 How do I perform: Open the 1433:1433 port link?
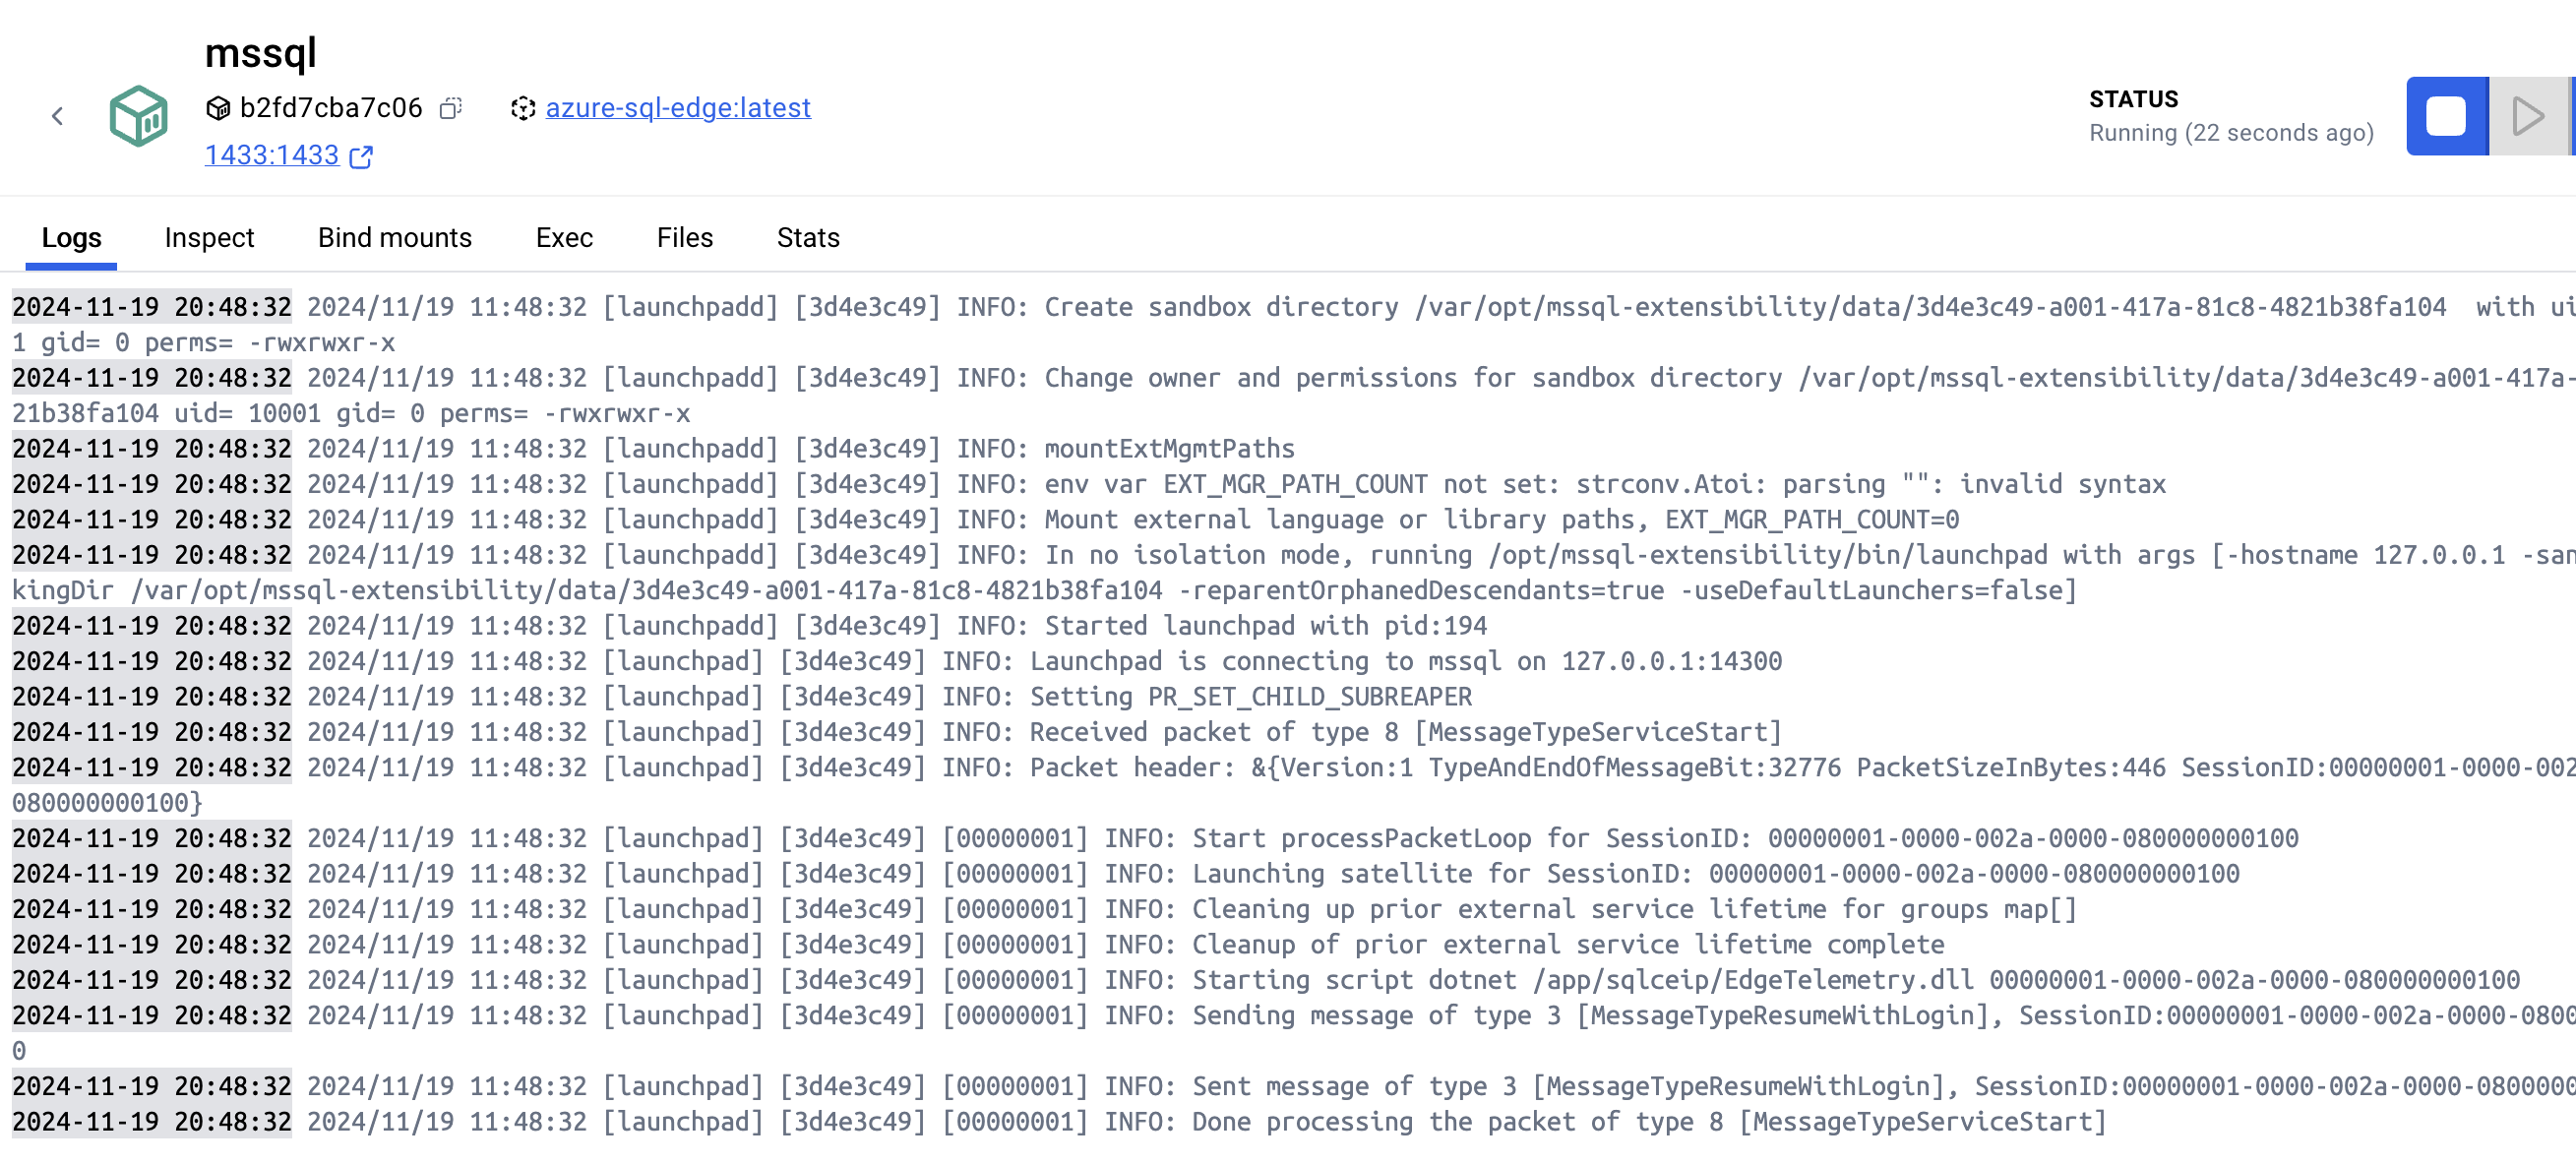point(272,156)
